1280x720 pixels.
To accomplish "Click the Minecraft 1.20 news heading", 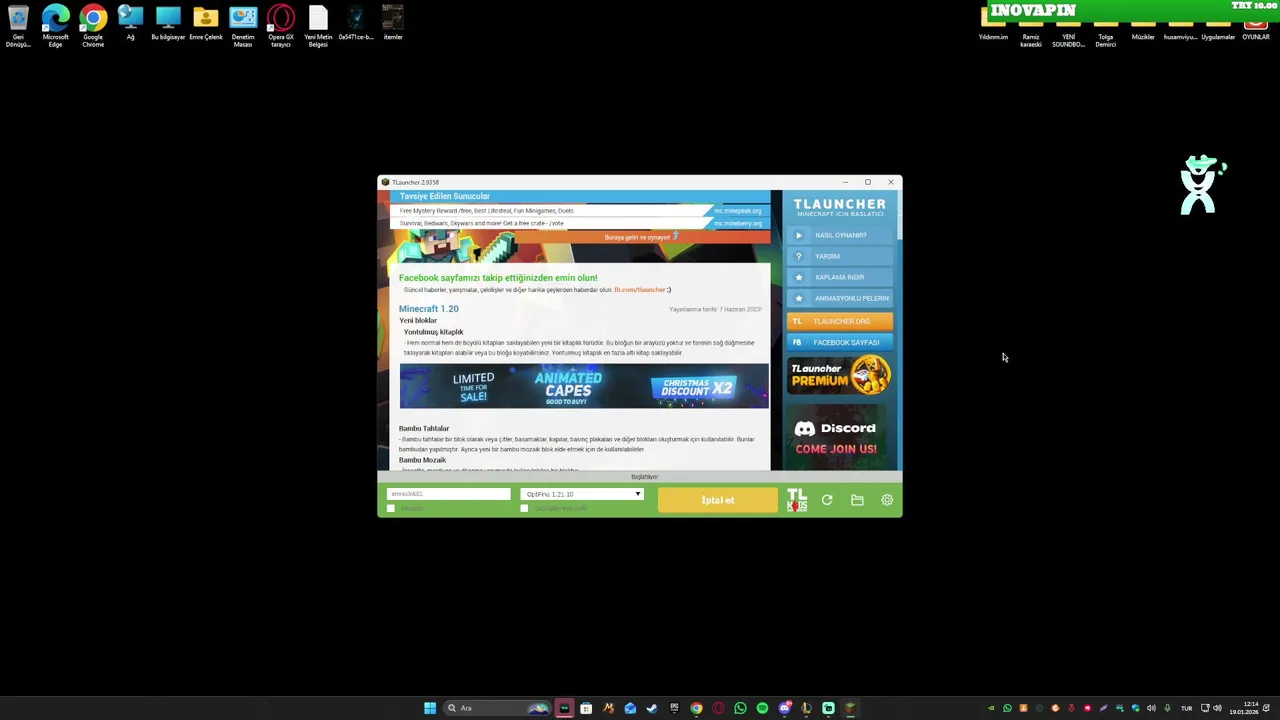I will click(428, 309).
